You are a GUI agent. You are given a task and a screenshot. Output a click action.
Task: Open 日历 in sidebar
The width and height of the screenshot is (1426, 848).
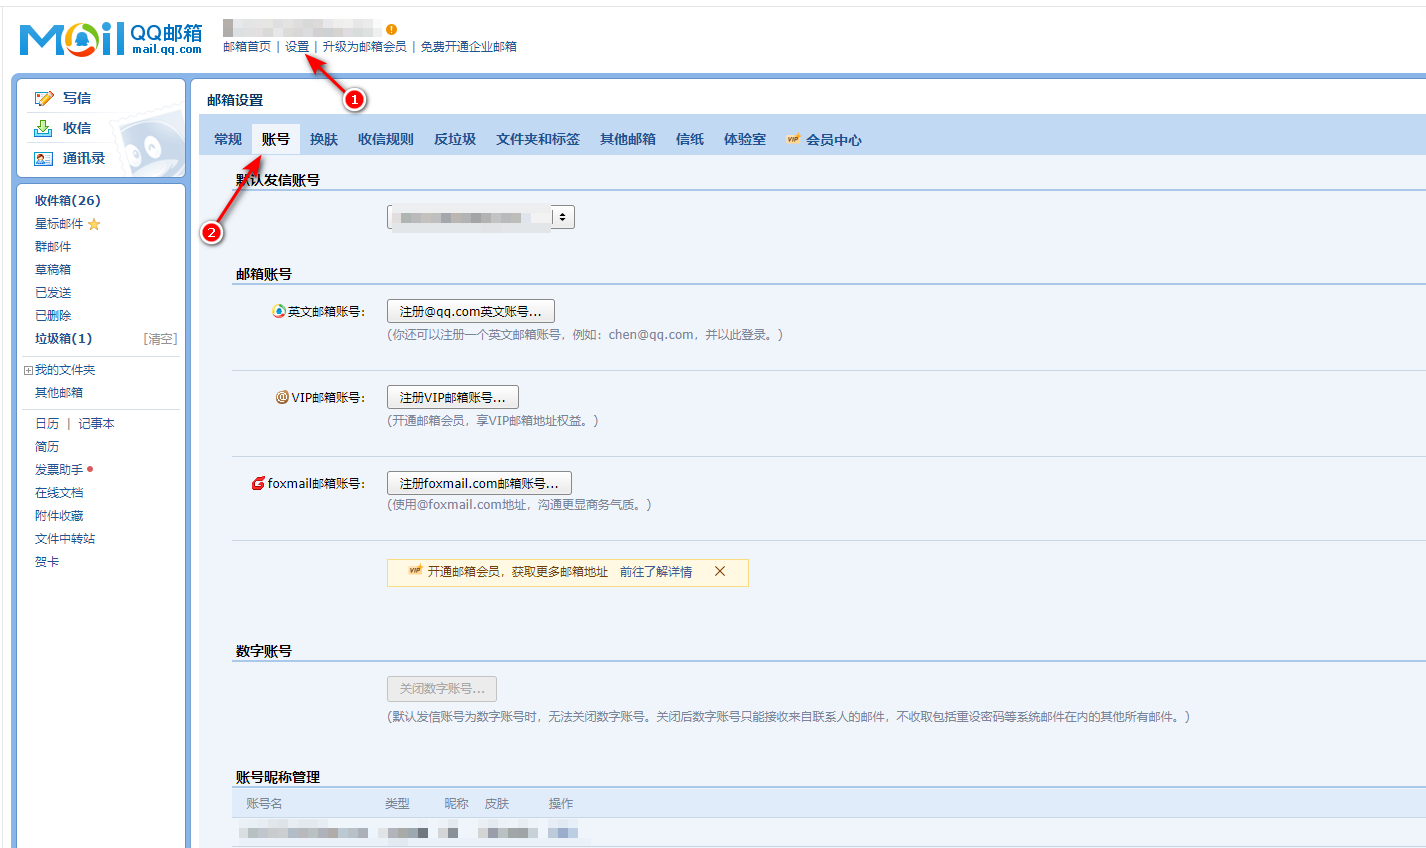pyautogui.click(x=47, y=424)
